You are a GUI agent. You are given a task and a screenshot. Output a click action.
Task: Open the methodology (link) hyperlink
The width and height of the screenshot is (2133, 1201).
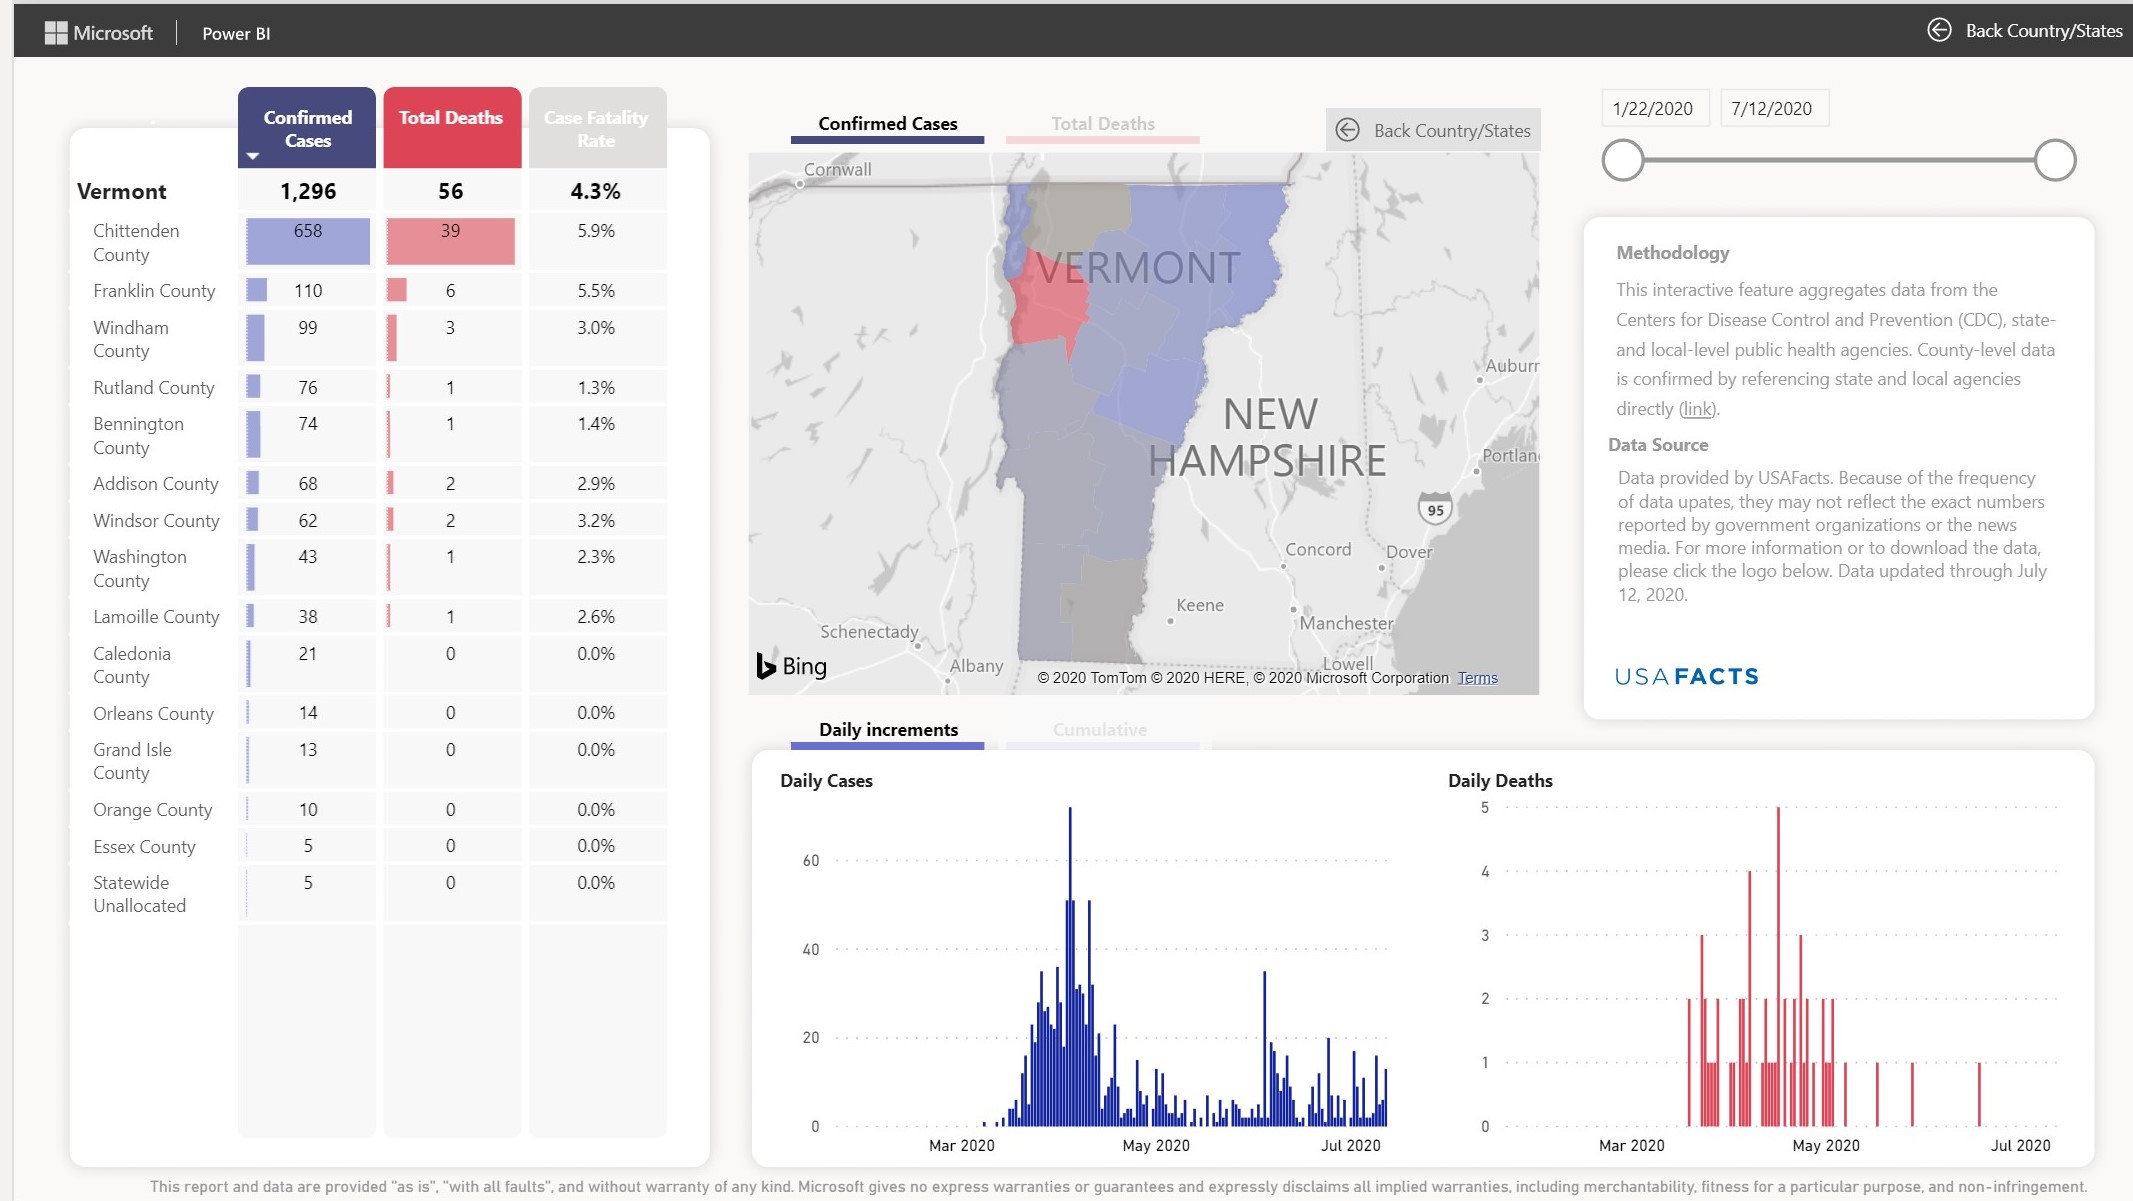[x=1697, y=408]
